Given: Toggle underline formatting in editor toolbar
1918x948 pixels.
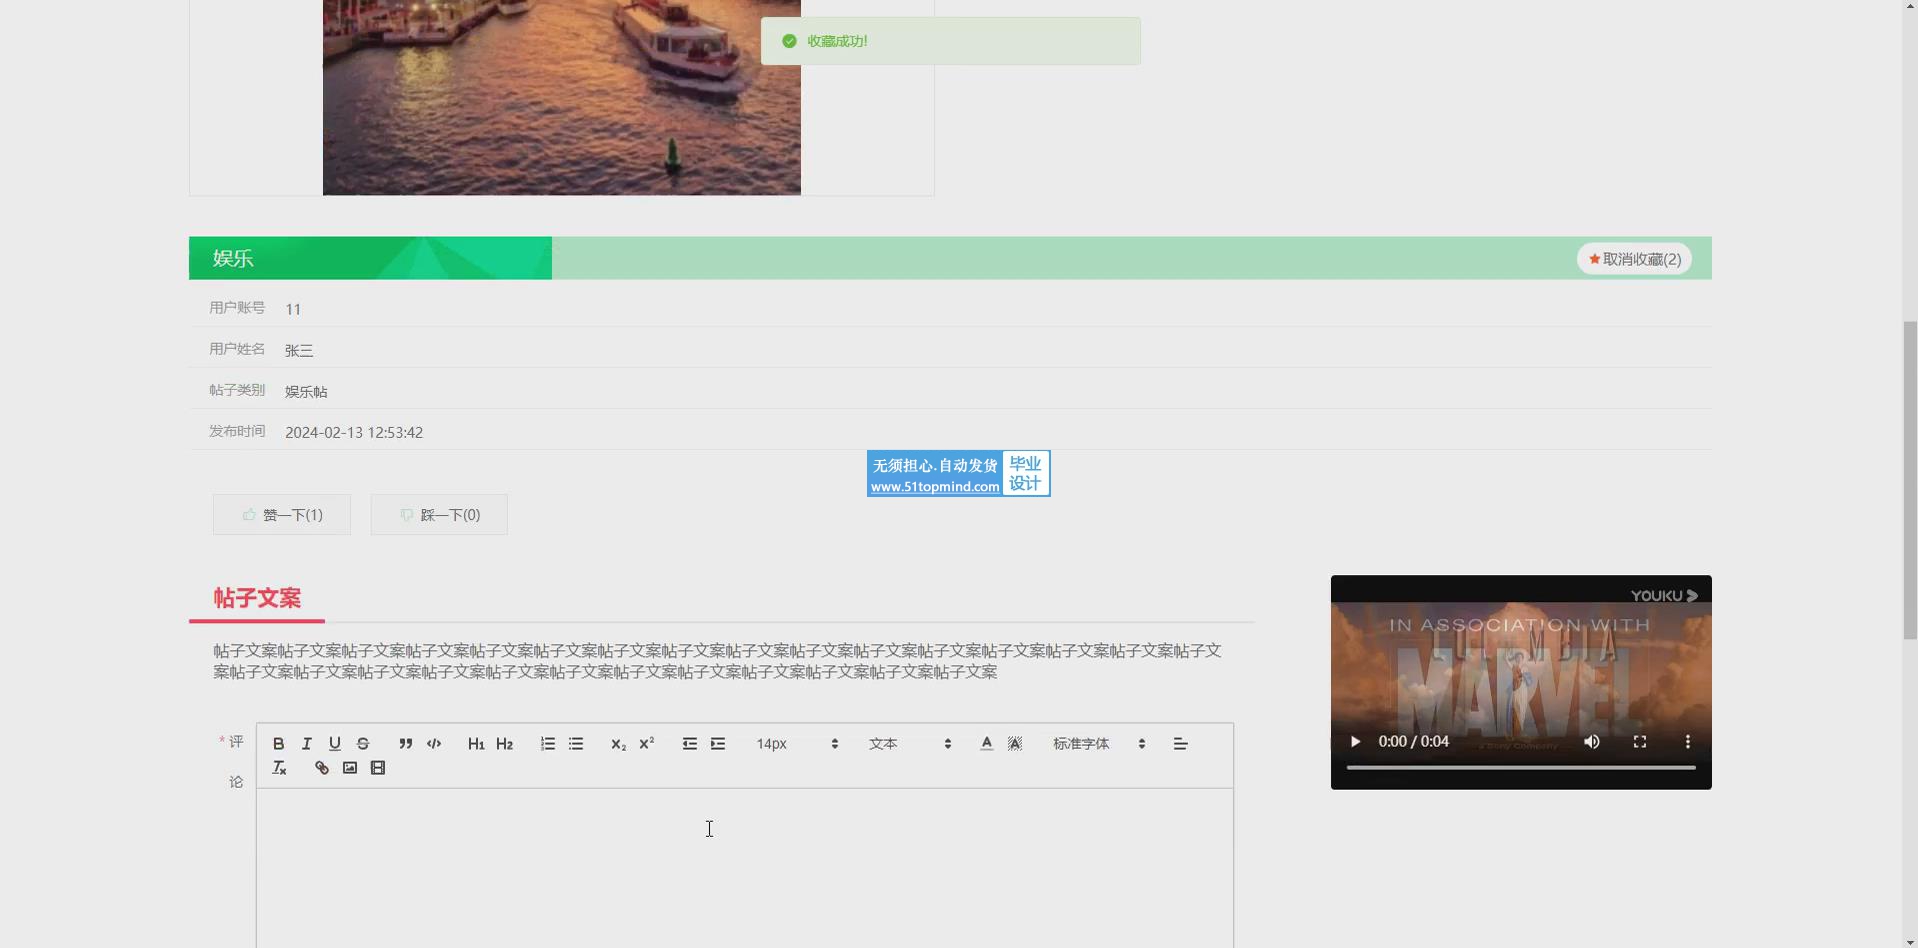Looking at the screenshot, I should [335, 744].
